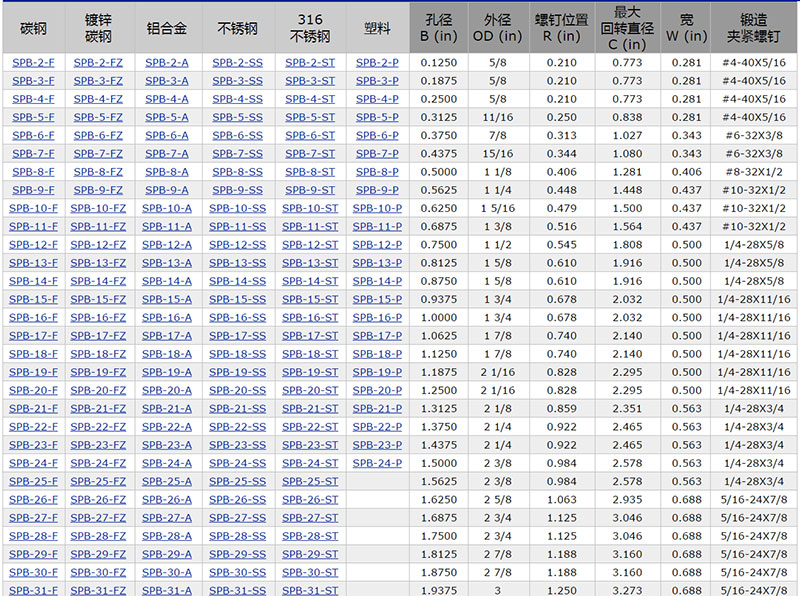Click the 锻造夹紧螺钉 column header

(x=753, y=29)
